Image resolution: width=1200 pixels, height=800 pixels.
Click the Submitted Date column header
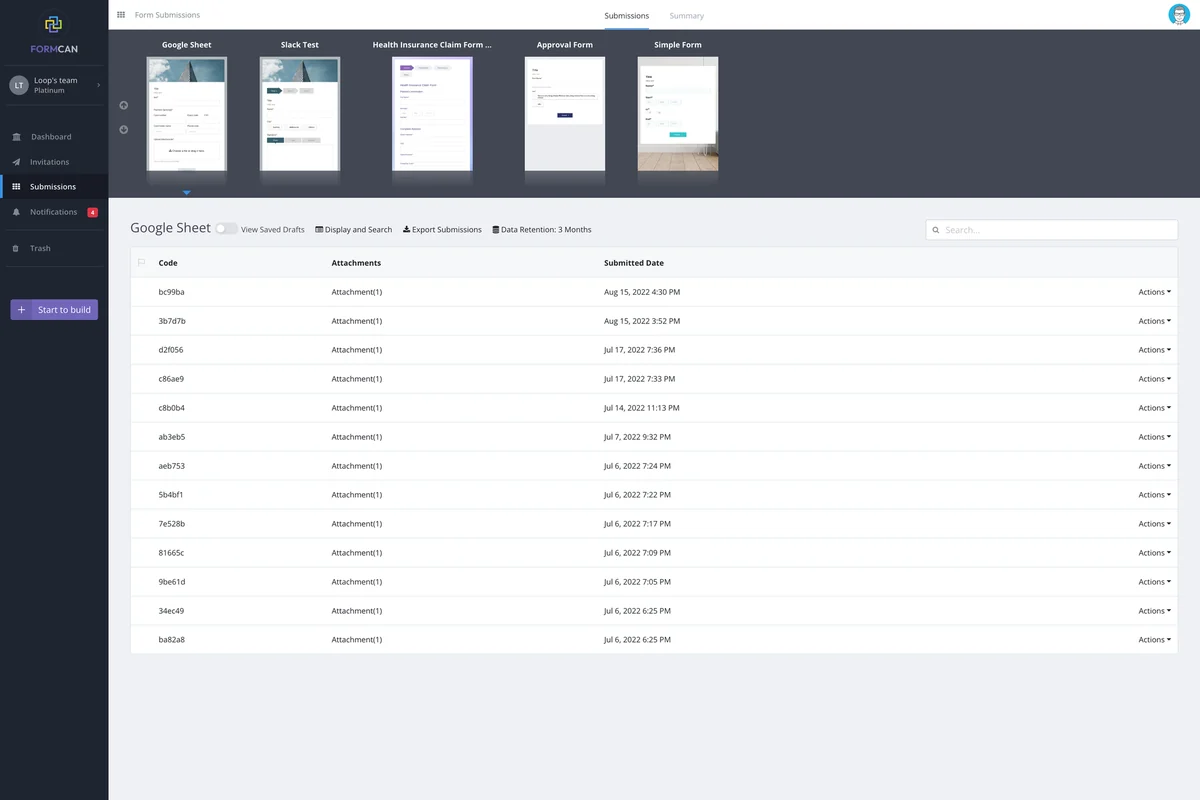(x=634, y=263)
